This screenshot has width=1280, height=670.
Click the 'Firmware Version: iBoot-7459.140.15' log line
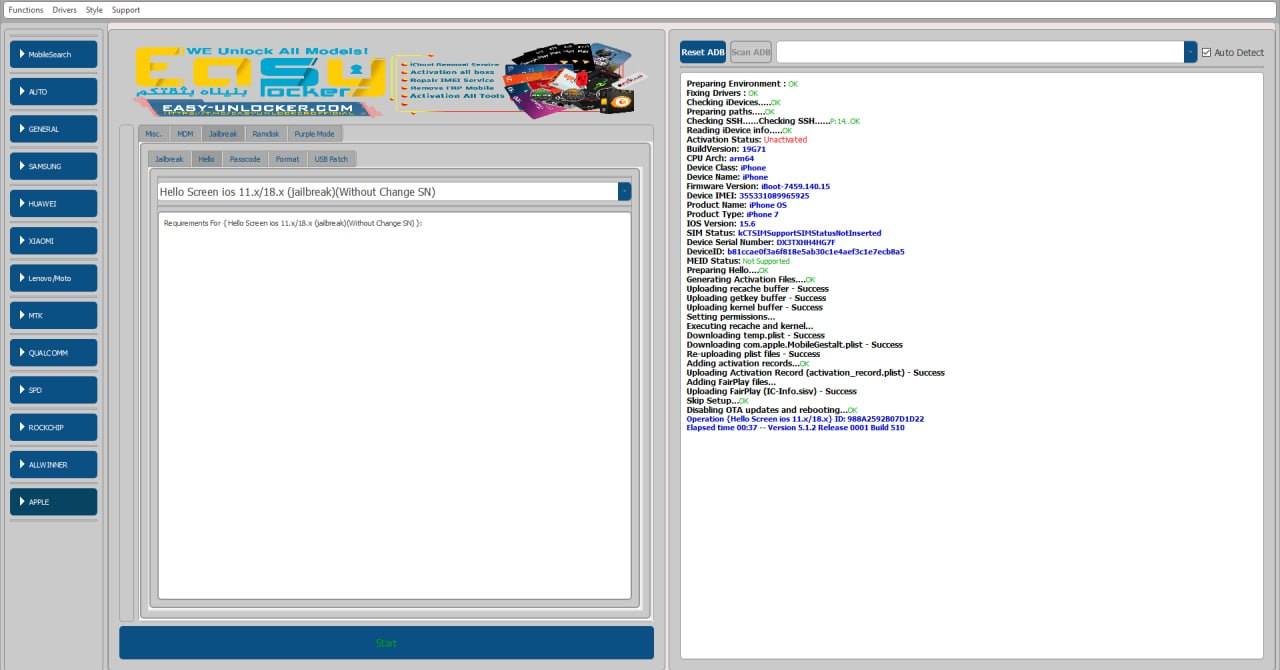(758, 186)
